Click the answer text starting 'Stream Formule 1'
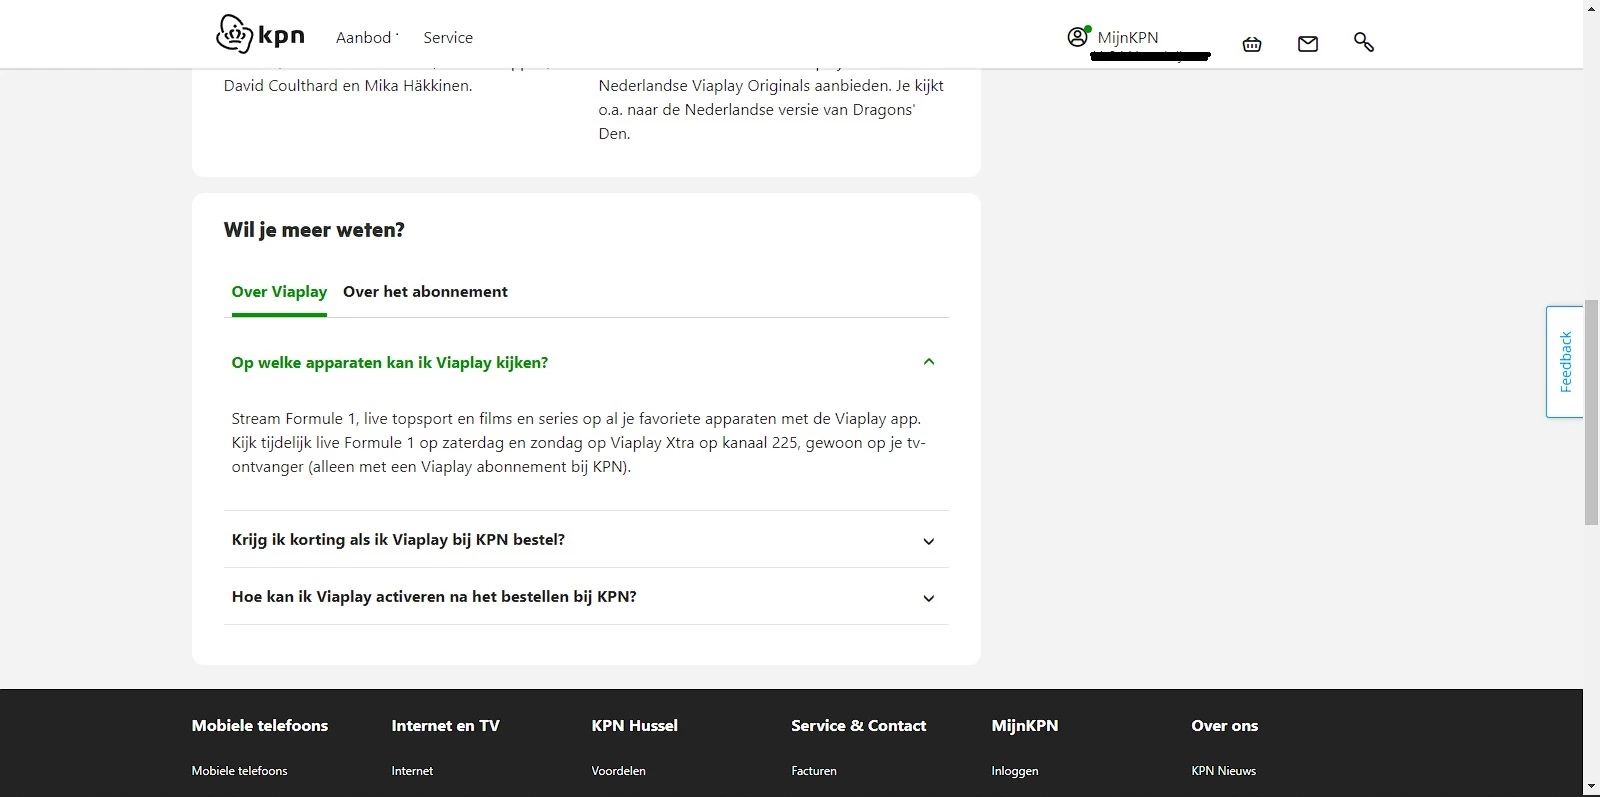 (579, 443)
